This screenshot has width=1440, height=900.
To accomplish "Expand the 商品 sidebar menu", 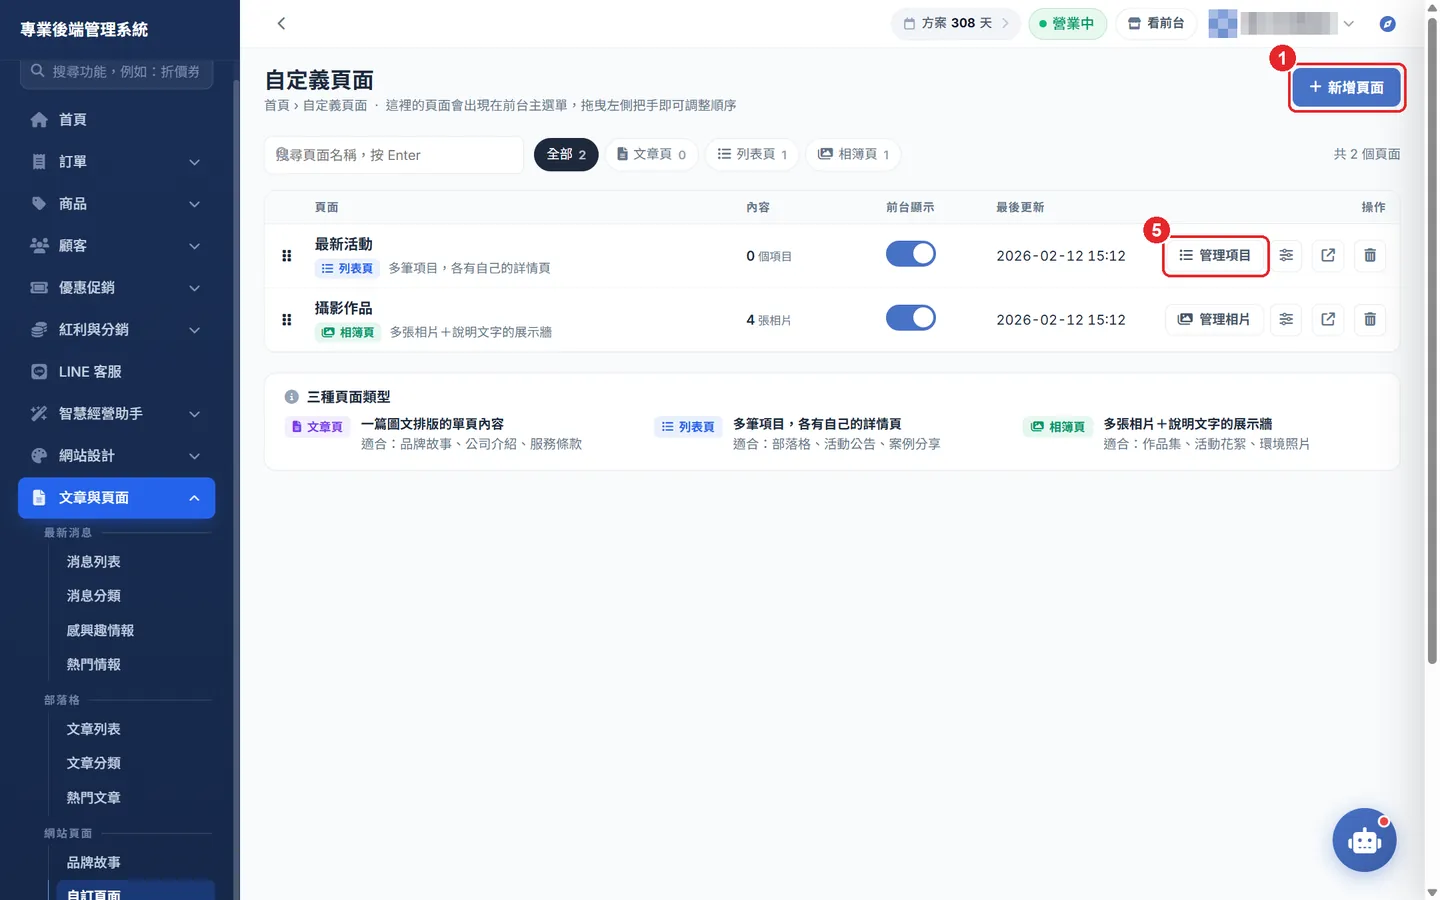I will click(117, 204).
